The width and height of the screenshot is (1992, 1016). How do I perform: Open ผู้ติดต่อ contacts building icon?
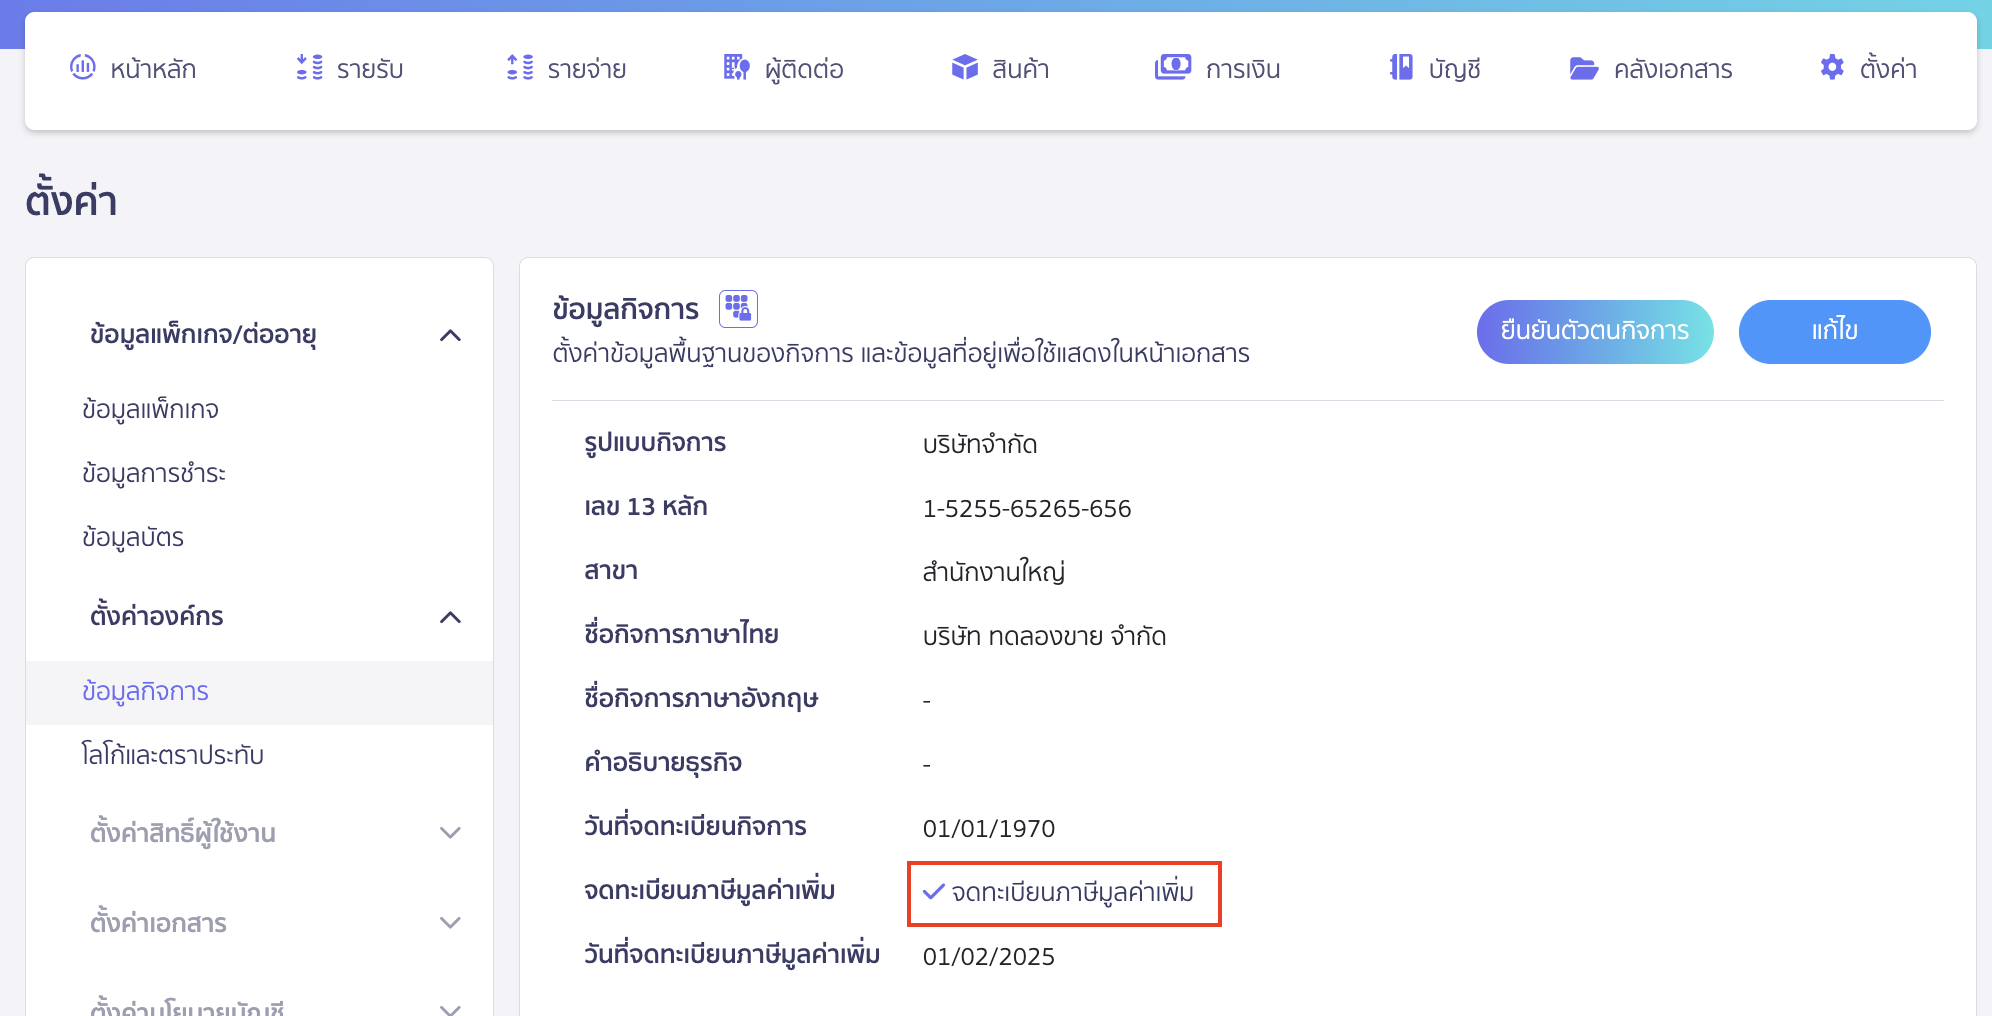[736, 67]
